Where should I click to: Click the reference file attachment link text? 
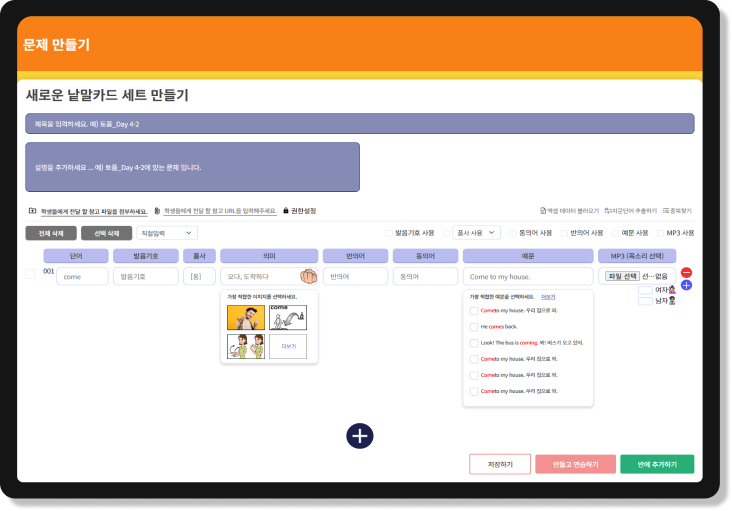(x=94, y=211)
